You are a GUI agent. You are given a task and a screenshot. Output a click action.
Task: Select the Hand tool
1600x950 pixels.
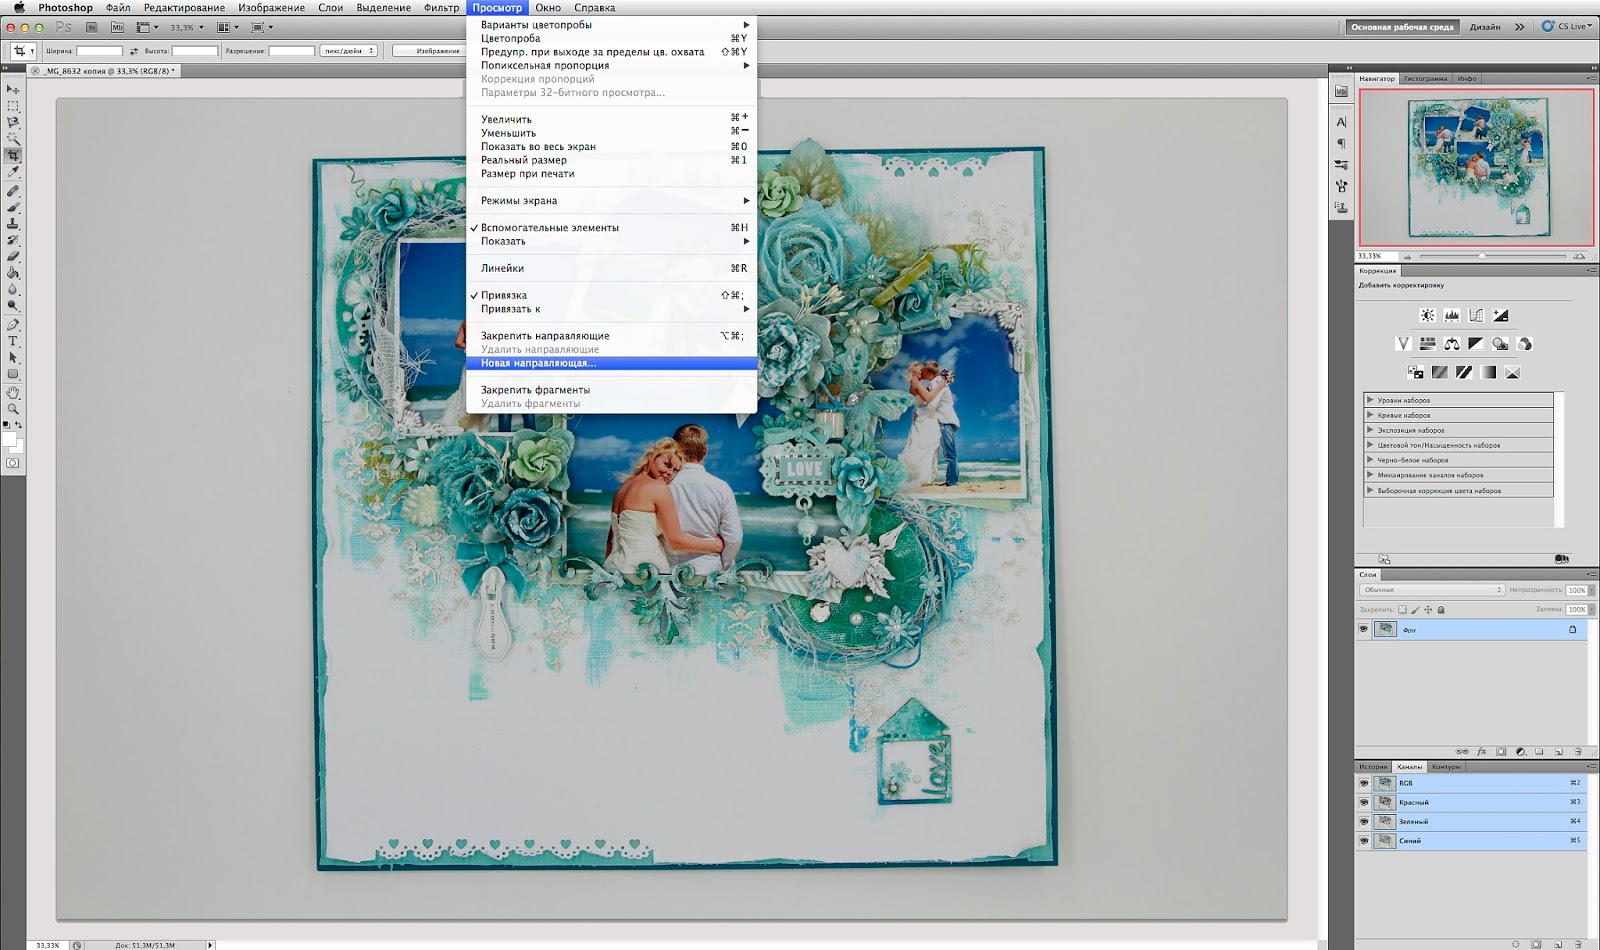coord(13,393)
